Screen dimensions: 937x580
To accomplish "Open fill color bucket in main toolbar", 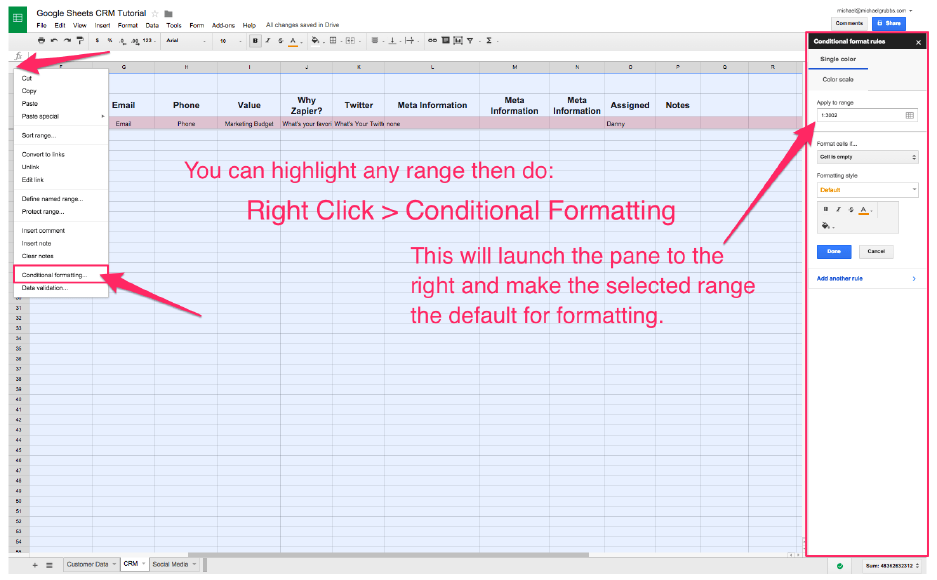I will tap(316, 41).
